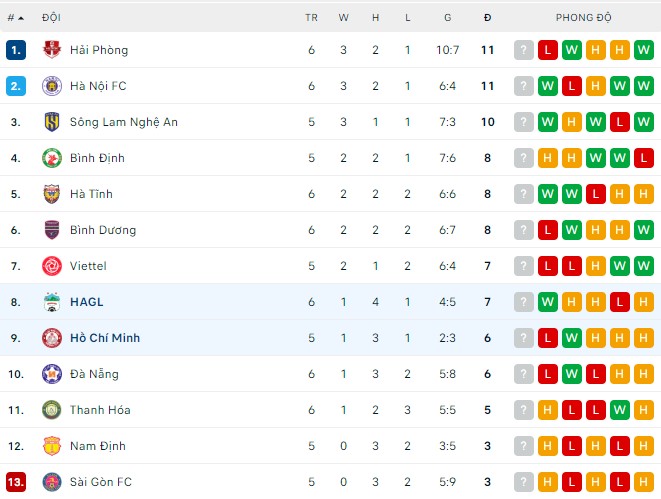Screen dimensions: 661x499
Task: Click Bình Định's most recent L form badge
Action: 644,158
